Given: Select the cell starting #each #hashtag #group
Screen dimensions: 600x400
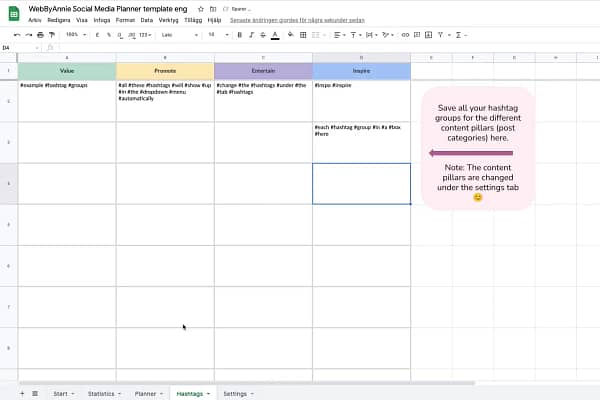Looking at the screenshot, I should point(362,142).
